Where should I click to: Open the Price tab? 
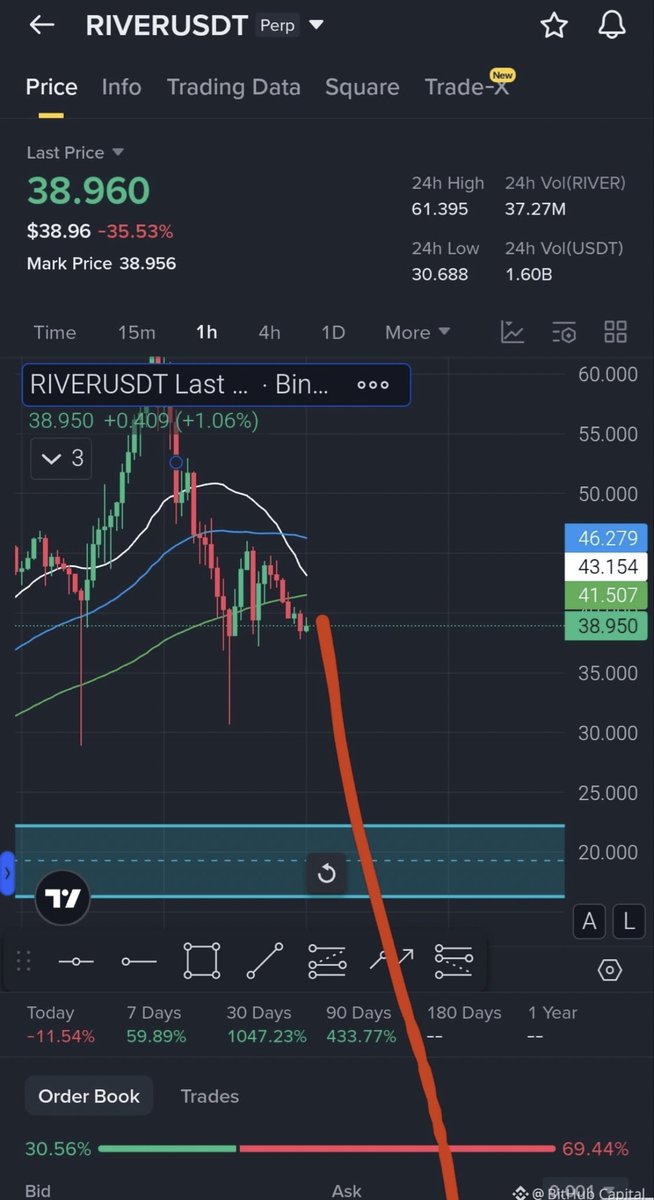pos(51,87)
